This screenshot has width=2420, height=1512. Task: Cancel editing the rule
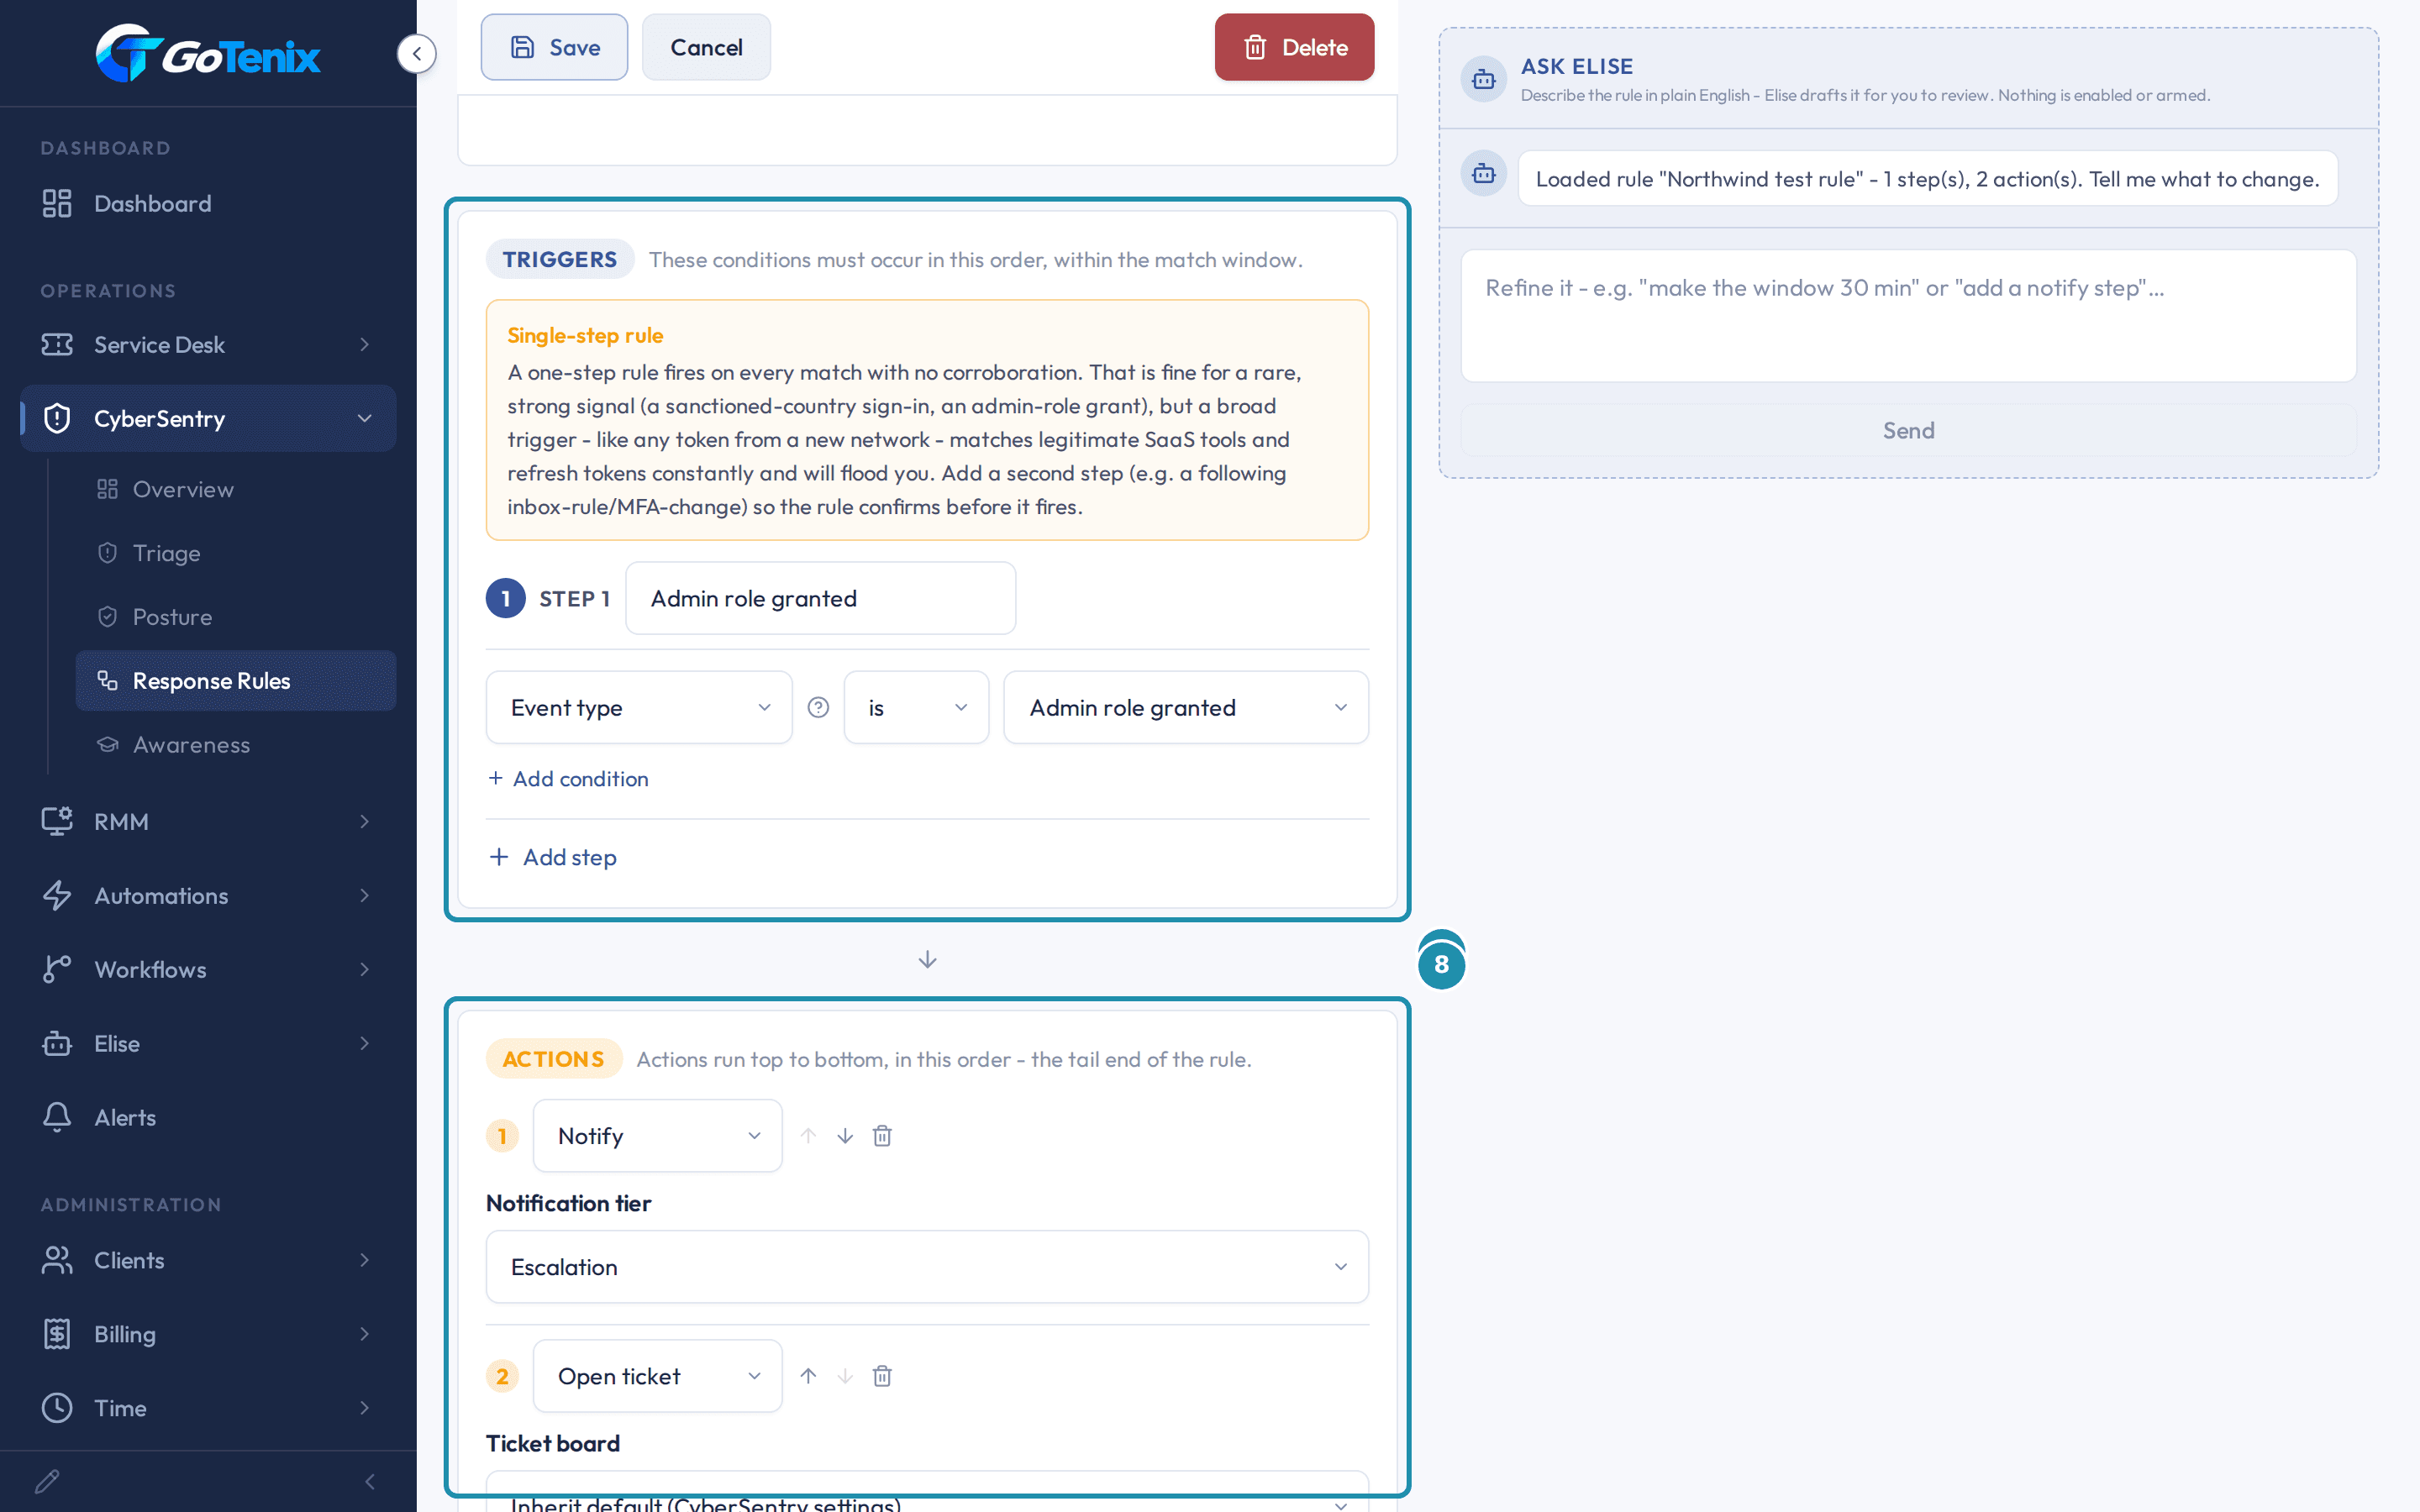[706, 47]
